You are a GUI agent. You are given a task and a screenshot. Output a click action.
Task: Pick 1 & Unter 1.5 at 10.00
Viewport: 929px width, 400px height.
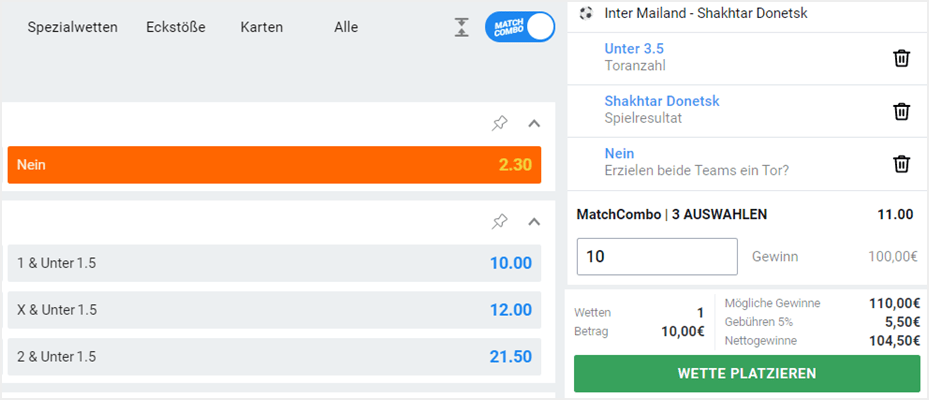tap(274, 263)
